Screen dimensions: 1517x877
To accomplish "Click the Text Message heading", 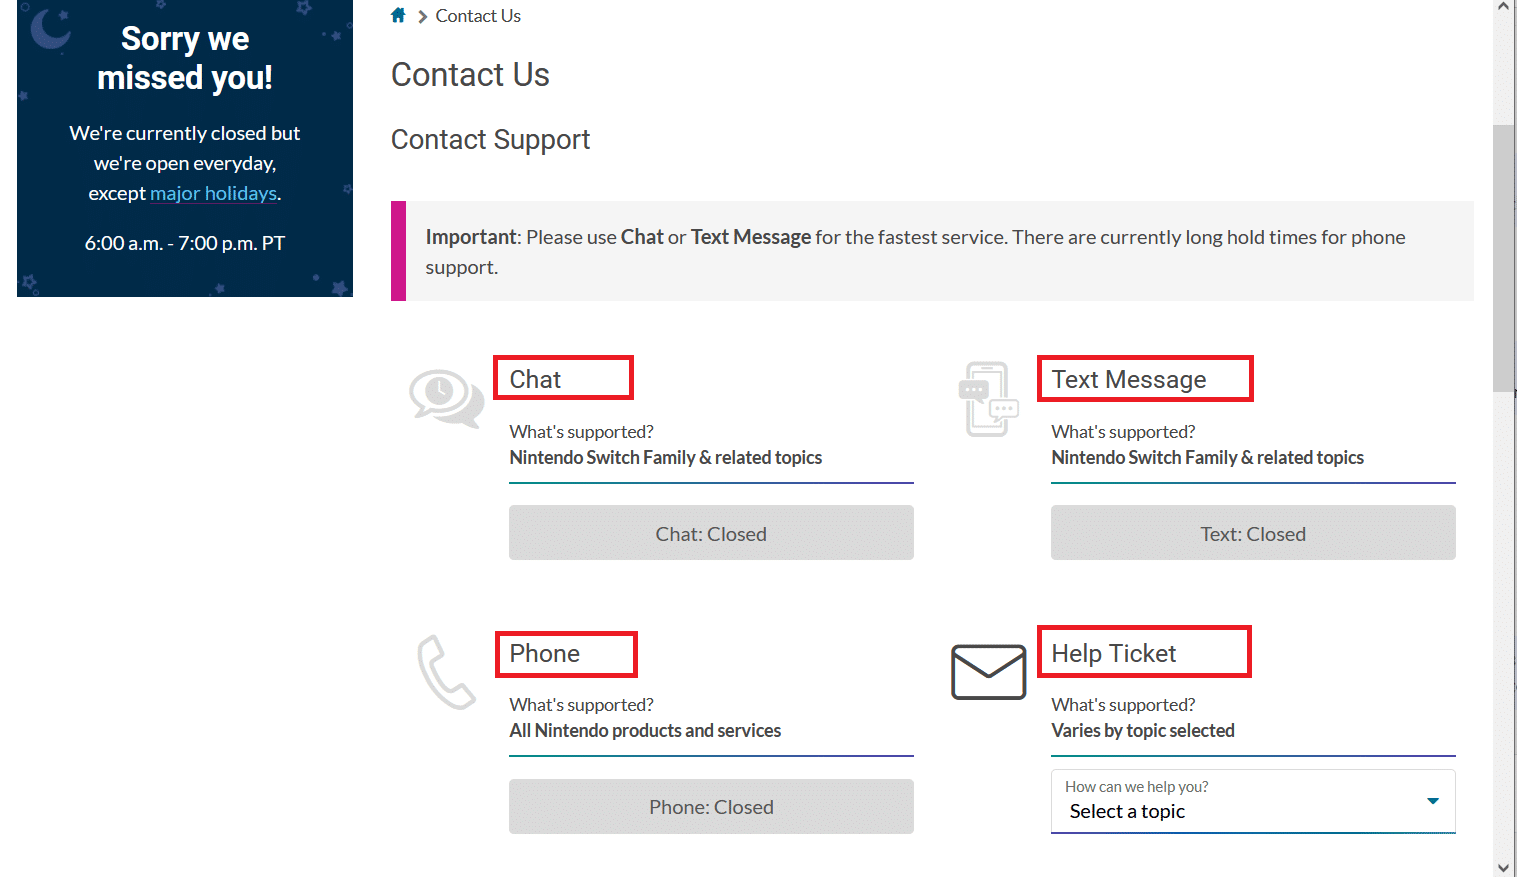I will click(x=1128, y=379).
